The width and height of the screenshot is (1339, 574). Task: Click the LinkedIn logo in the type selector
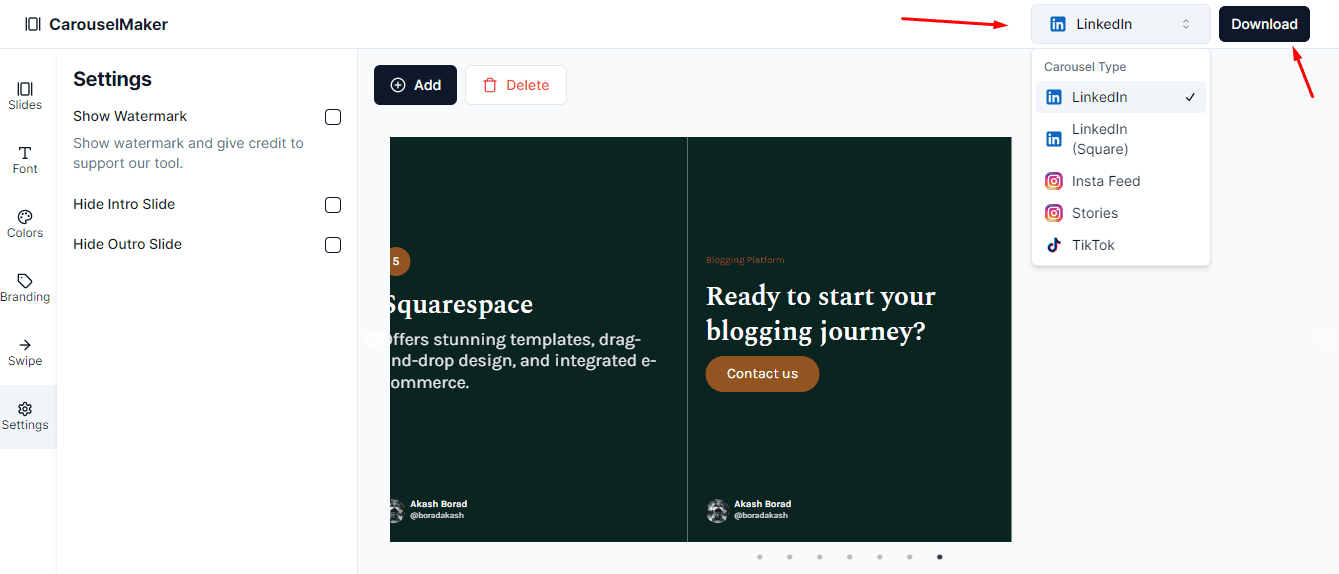pyautogui.click(x=1058, y=24)
